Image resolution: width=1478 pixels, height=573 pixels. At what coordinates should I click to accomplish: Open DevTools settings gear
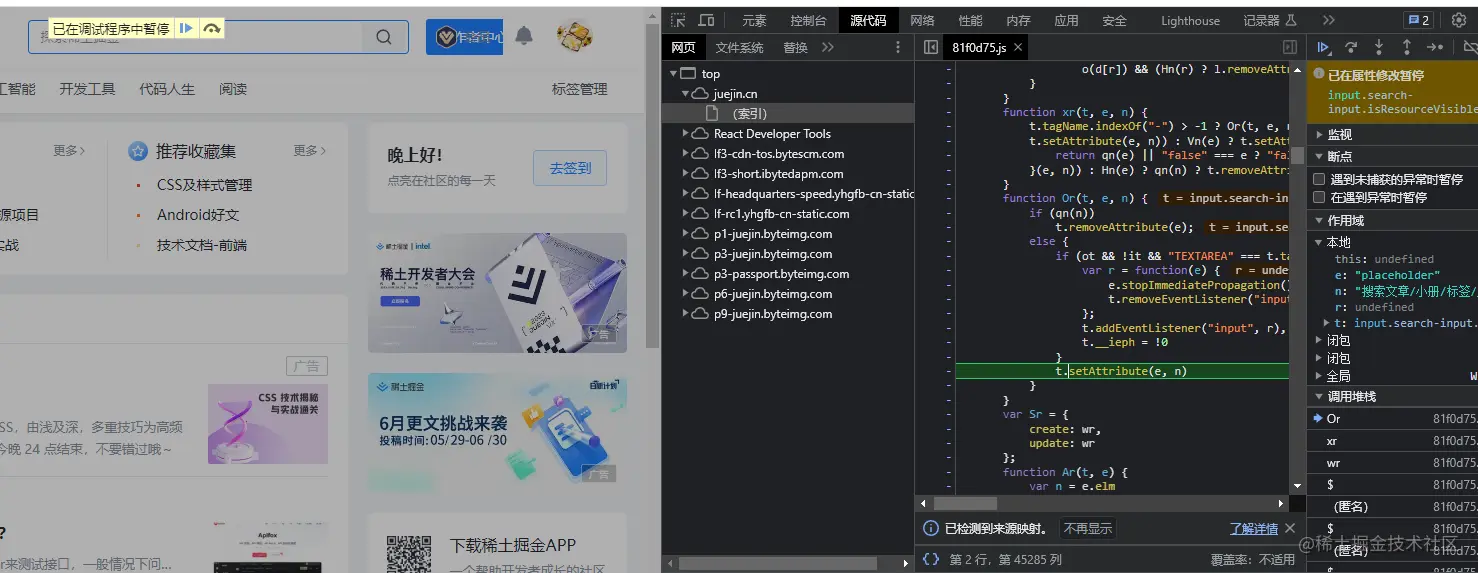click(1458, 20)
